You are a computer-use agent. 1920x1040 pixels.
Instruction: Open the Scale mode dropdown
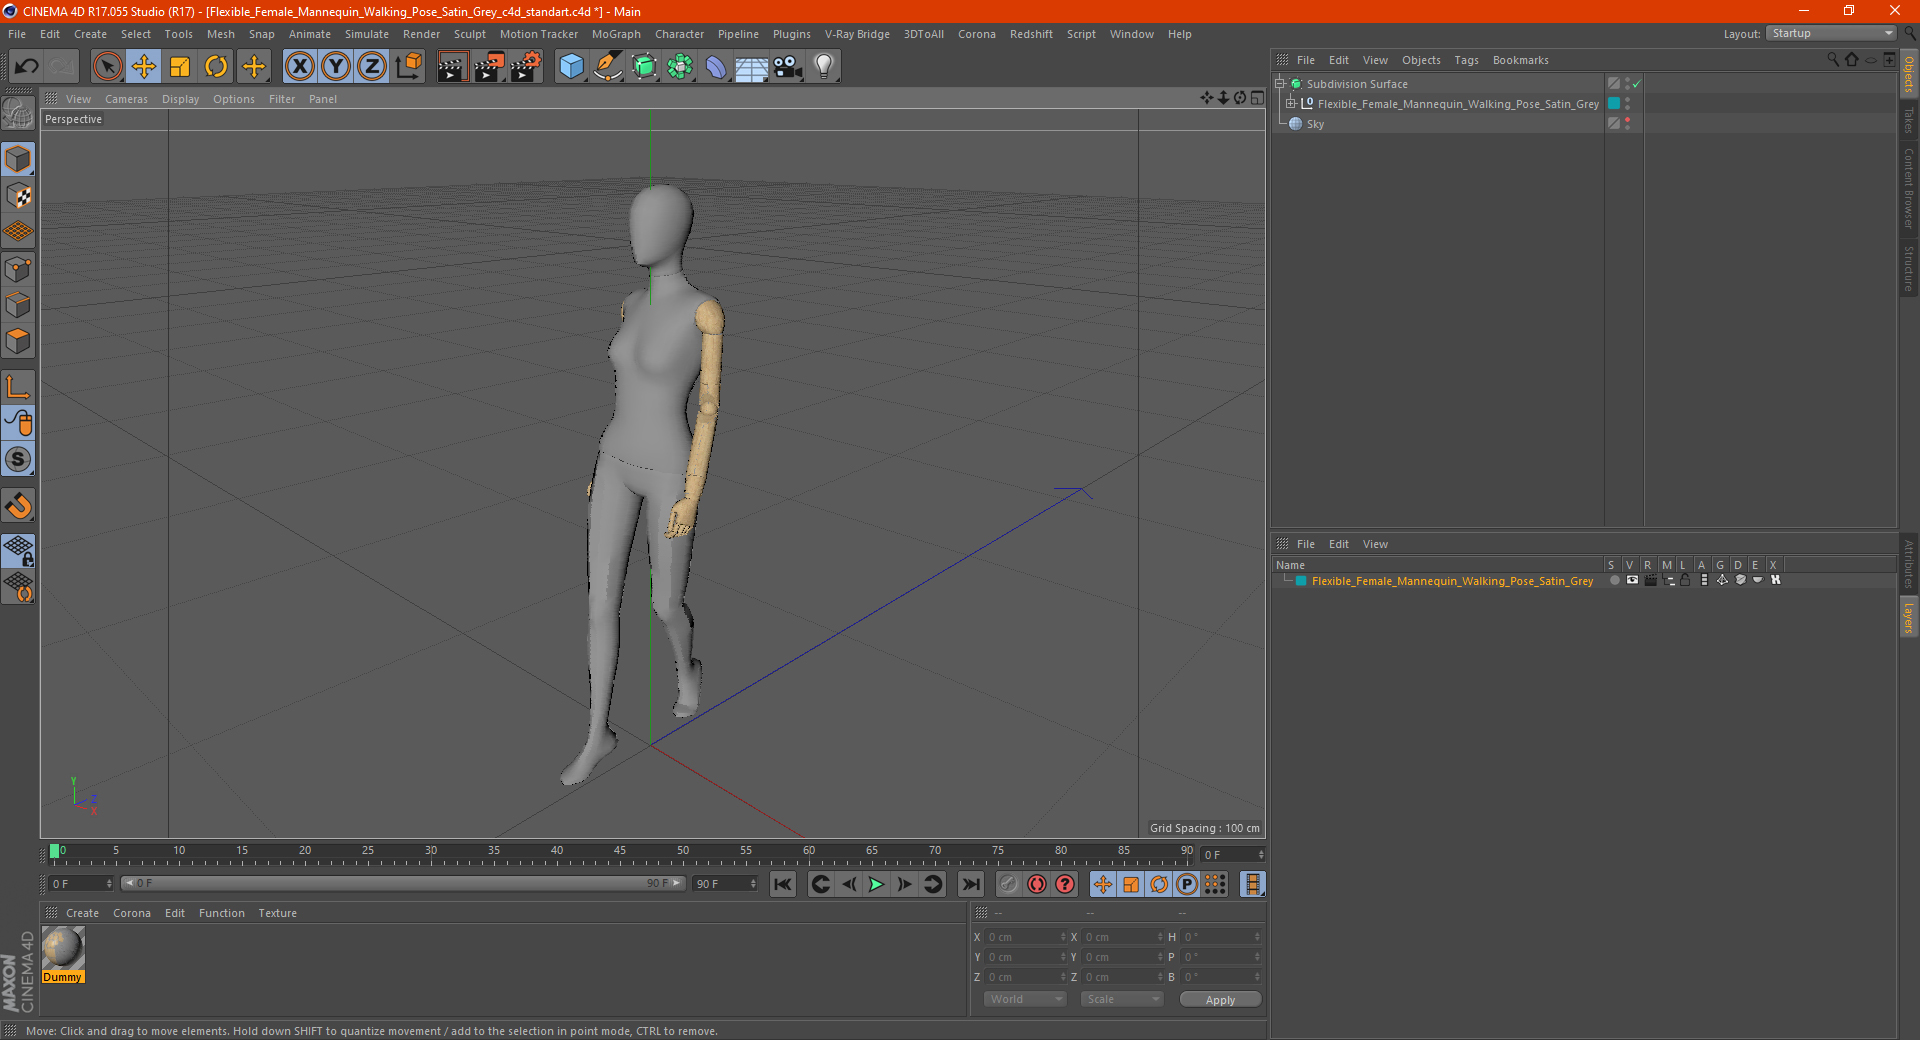click(1122, 999)
